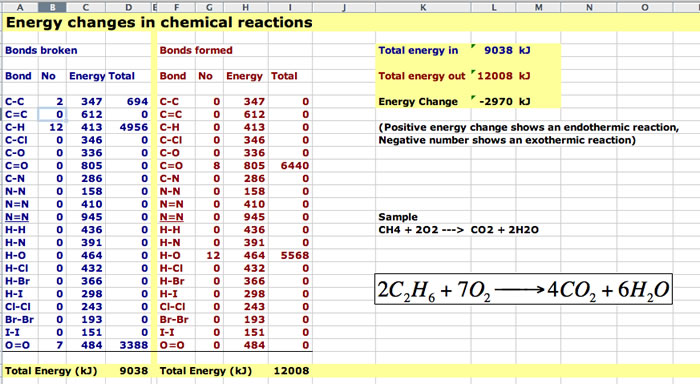Select column A header

pyautogui.click(x=20, y=7)
